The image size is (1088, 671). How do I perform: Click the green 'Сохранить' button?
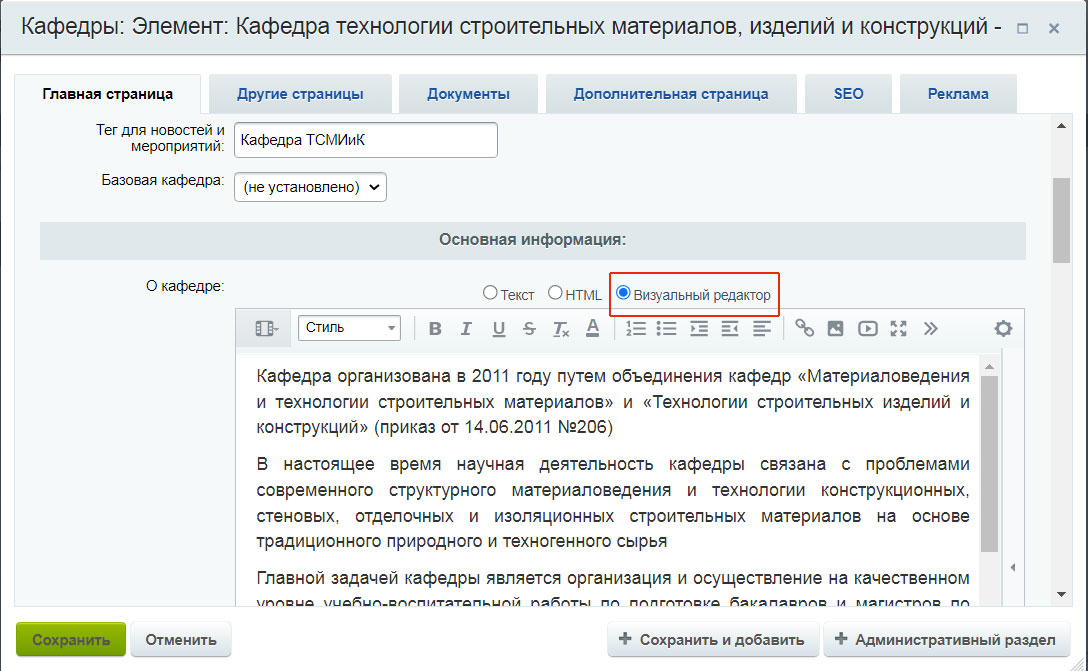pyautogui.click(x=70, y=640)
